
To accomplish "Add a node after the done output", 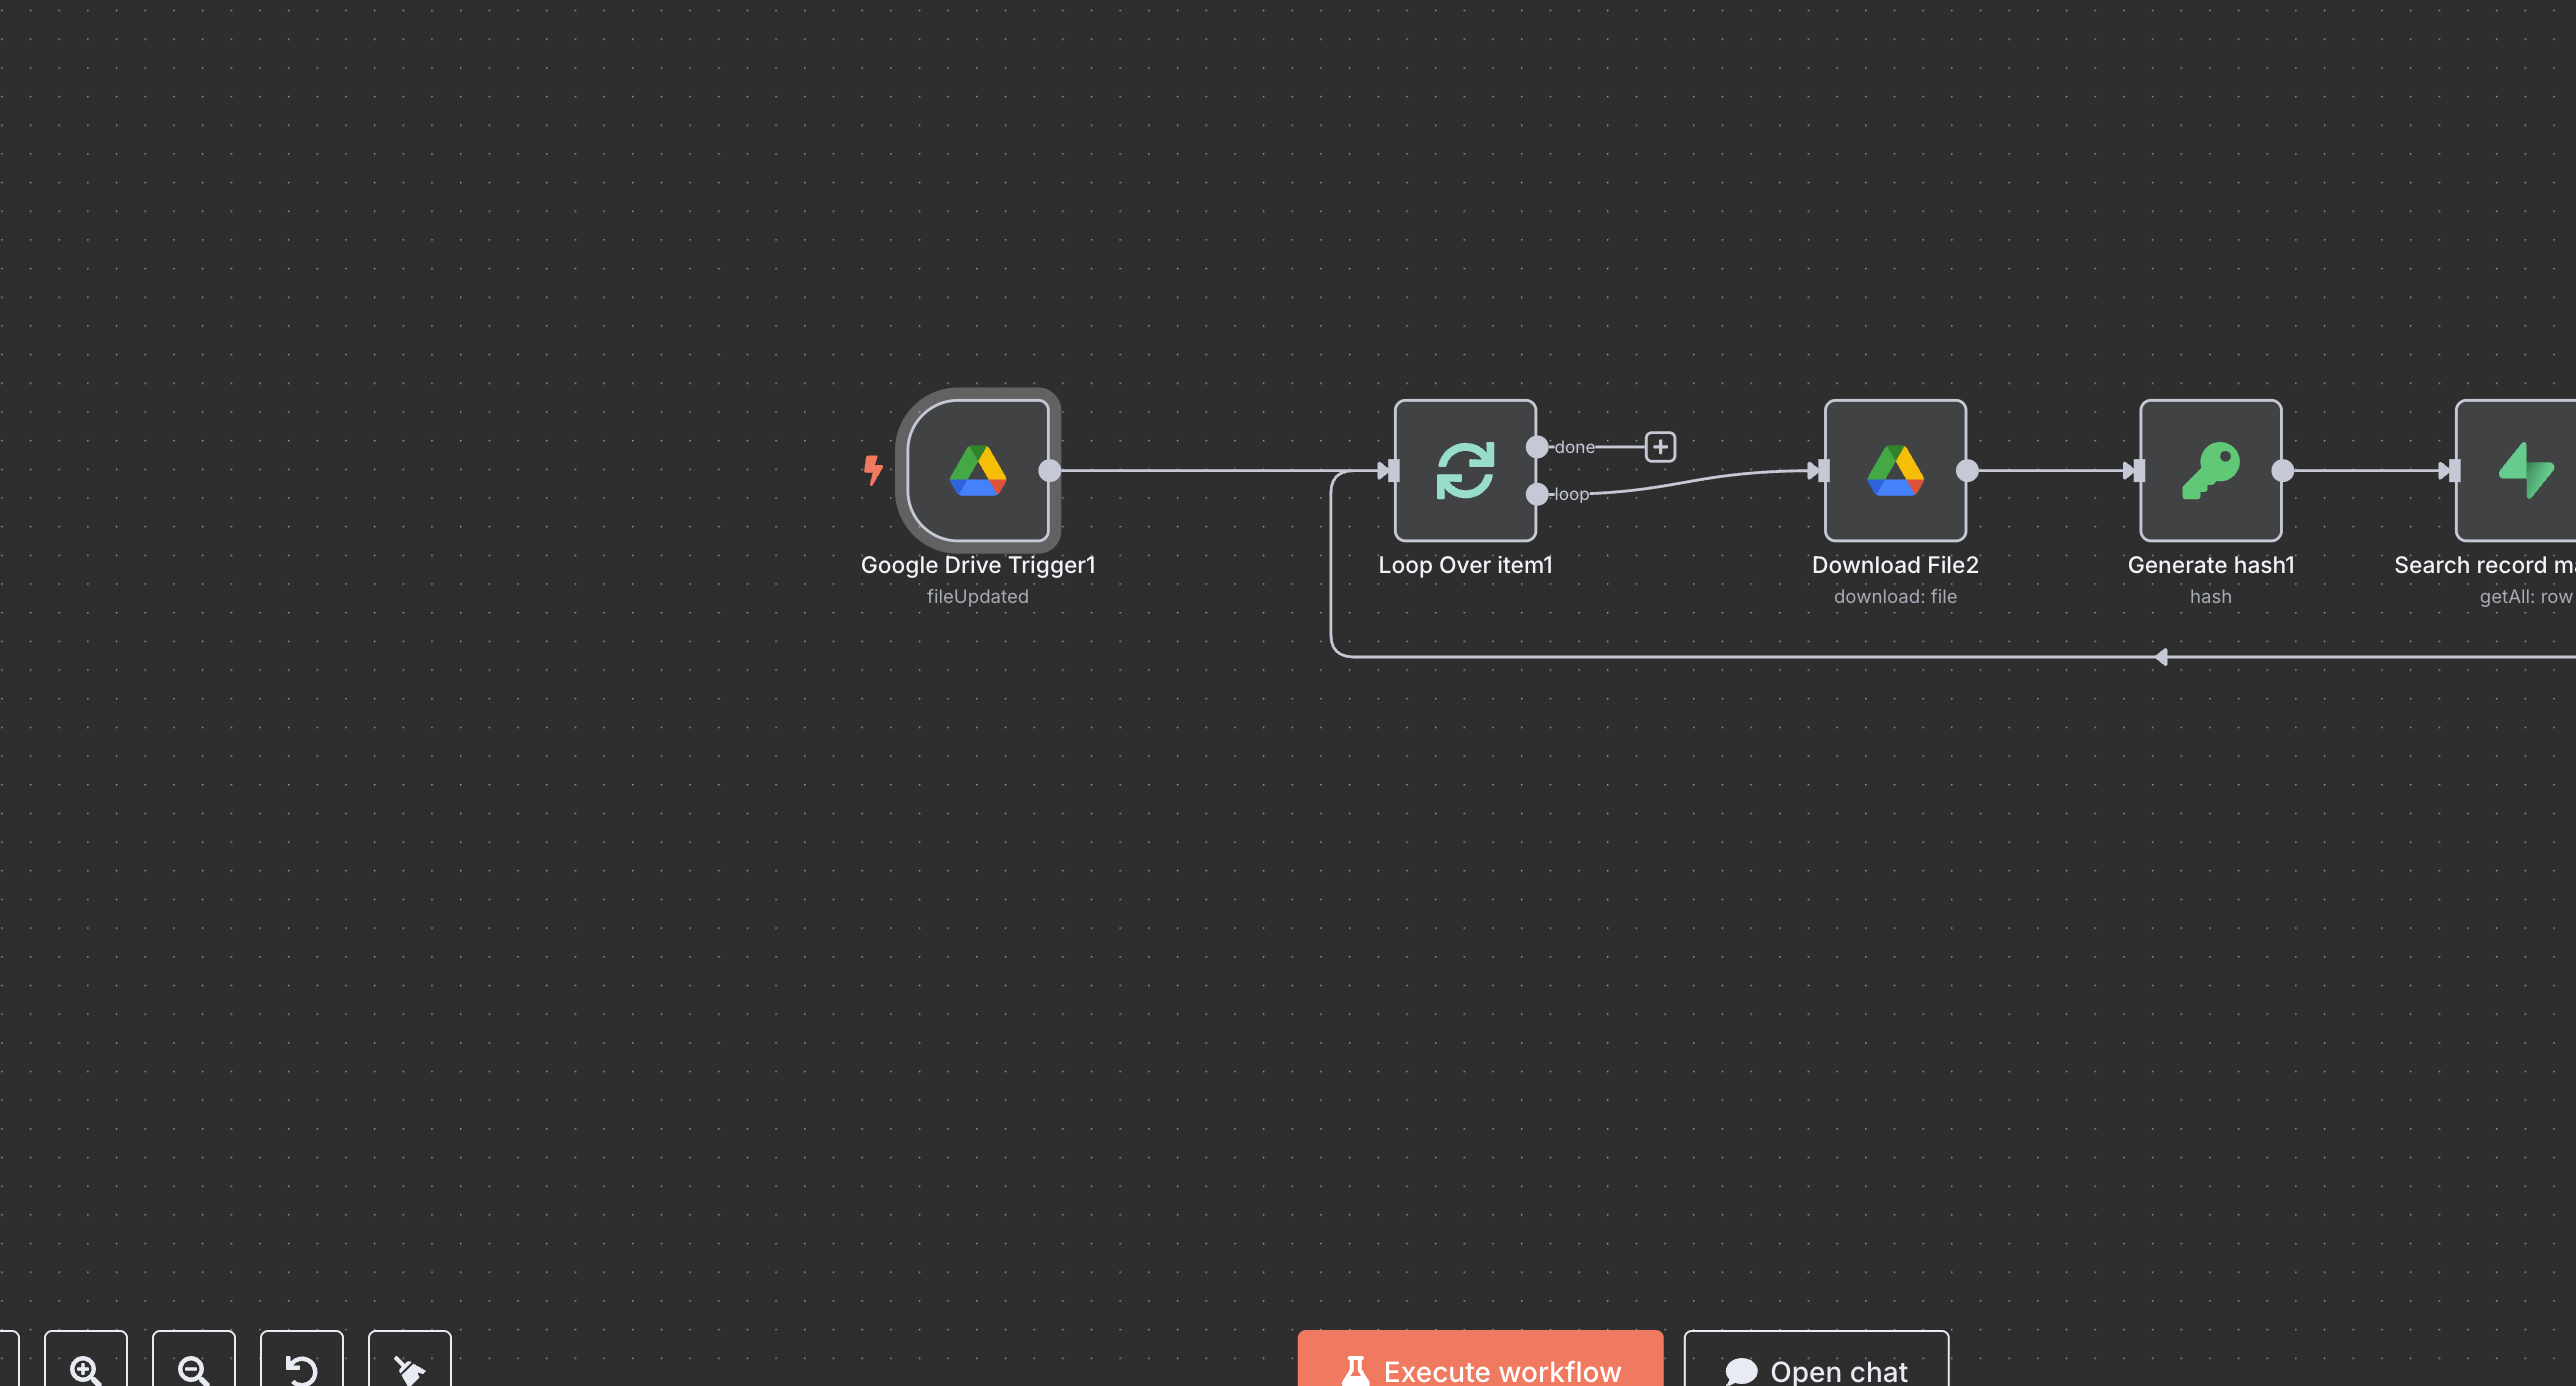I will pos(1660,447).
